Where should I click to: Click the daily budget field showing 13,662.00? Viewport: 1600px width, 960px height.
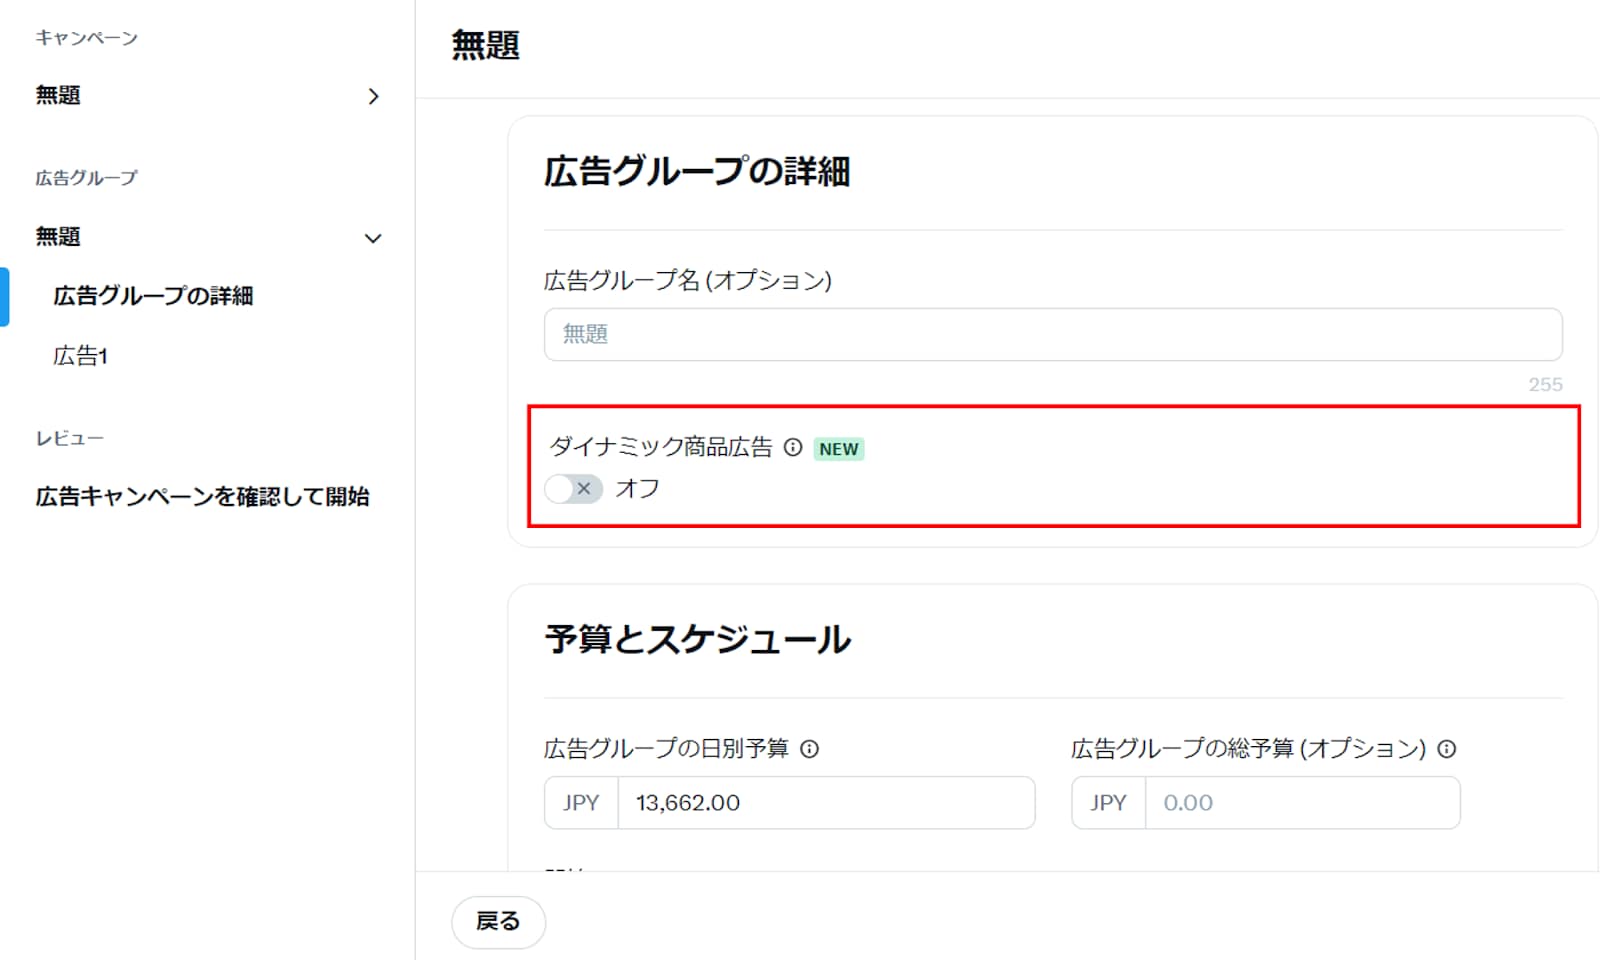pos(825,803)
